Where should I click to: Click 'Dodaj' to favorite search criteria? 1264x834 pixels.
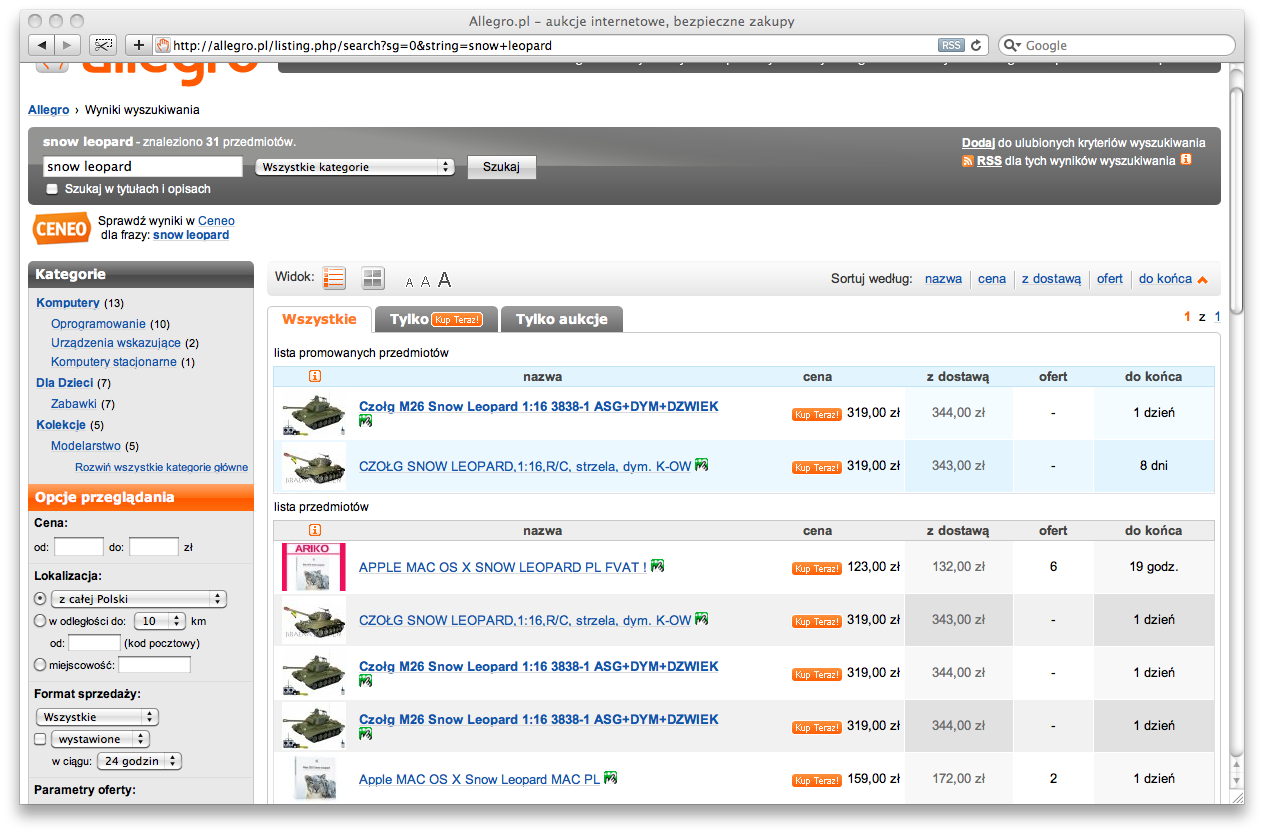tap(979, 143)
